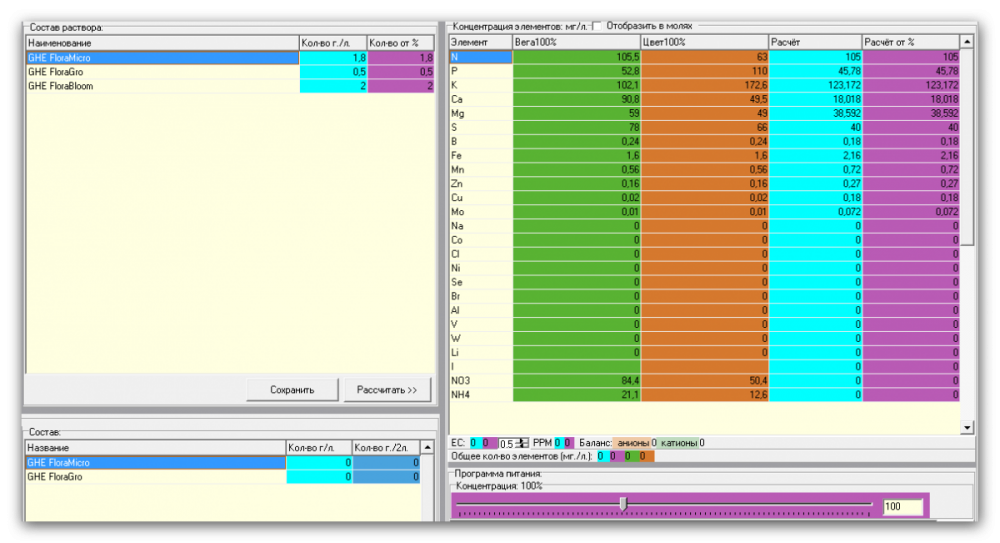Select the N element row label

coord(481,57)
